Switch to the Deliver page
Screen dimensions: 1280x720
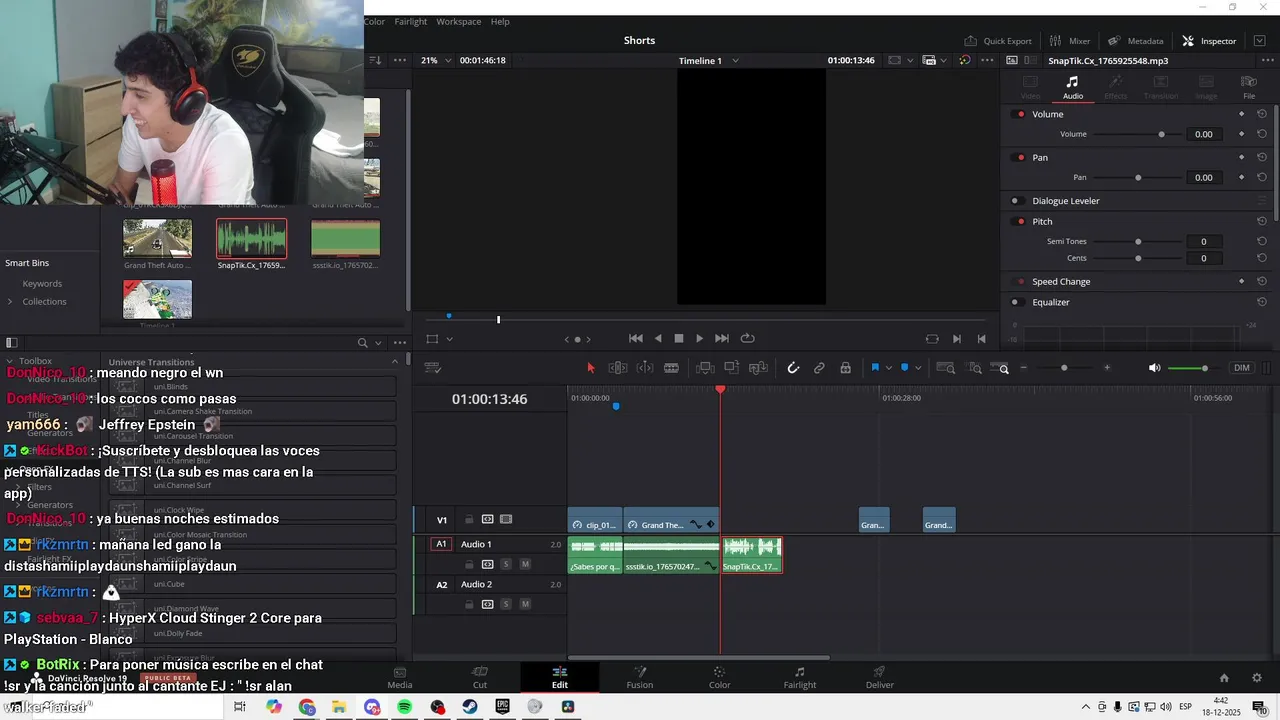click(x=880, y=677)
